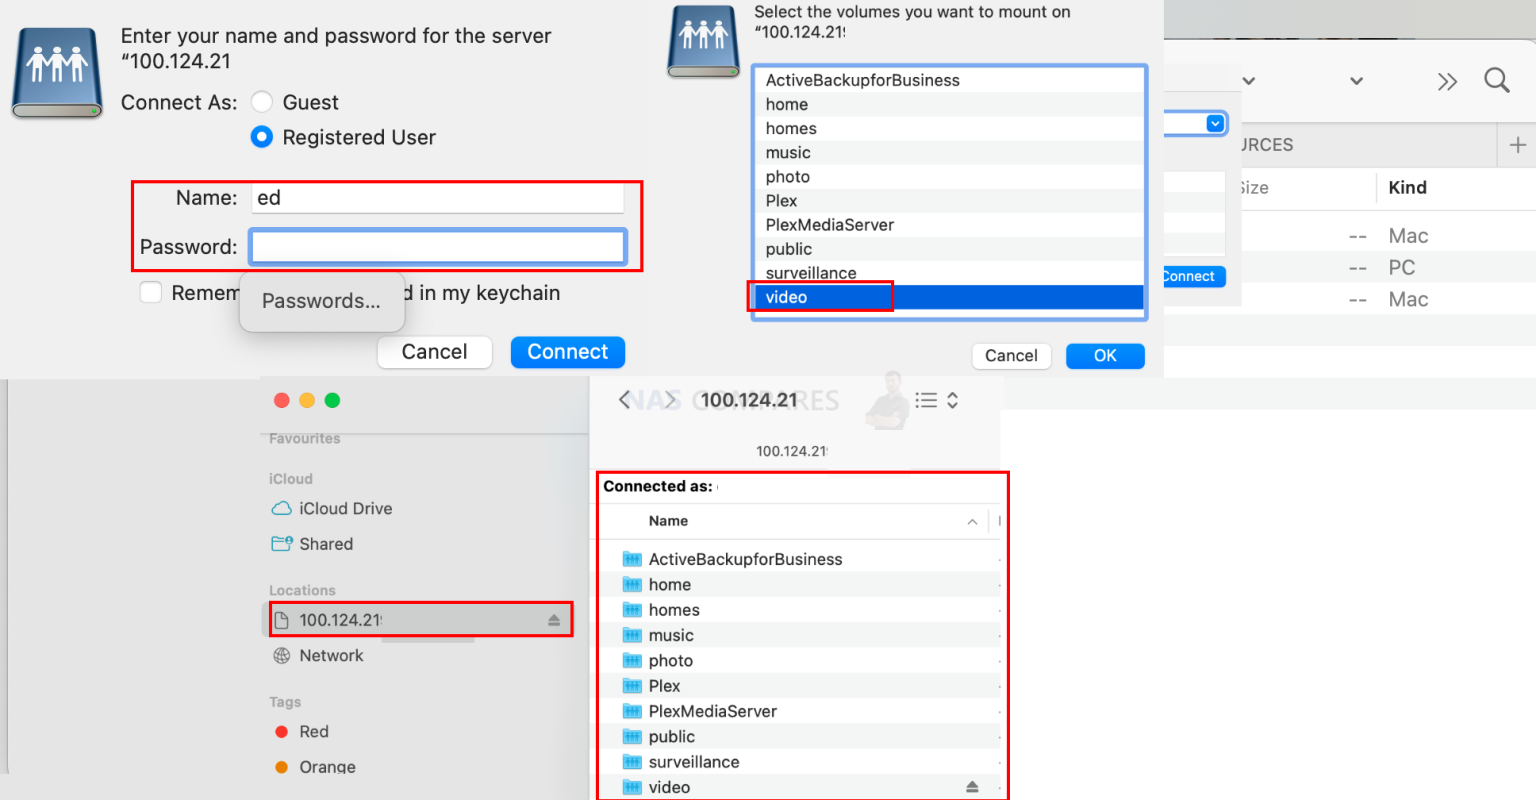Click the double-chevron toolbar overflow control

point(1447,81)
